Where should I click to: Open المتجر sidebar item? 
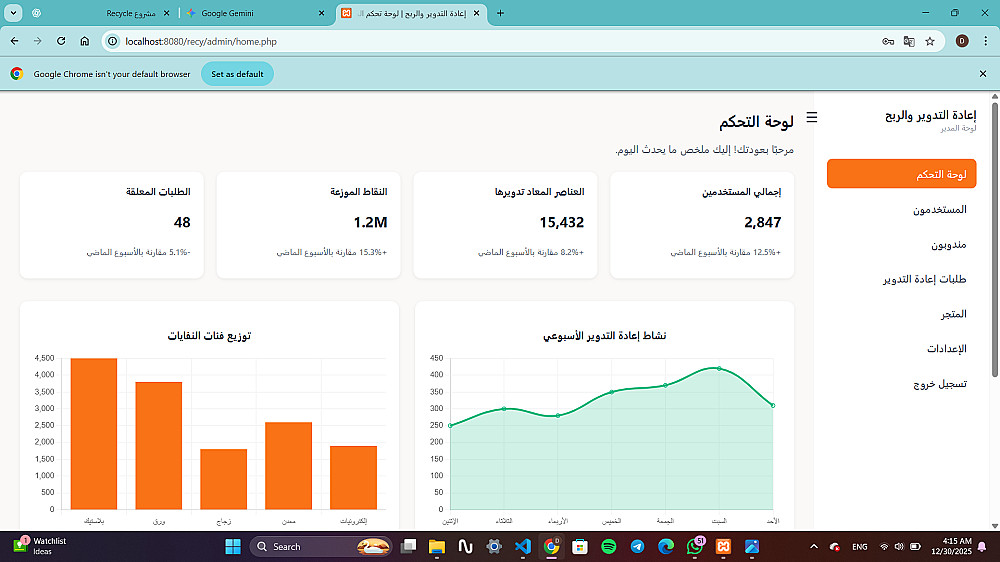pyautogui.click(x=953, y=314)
